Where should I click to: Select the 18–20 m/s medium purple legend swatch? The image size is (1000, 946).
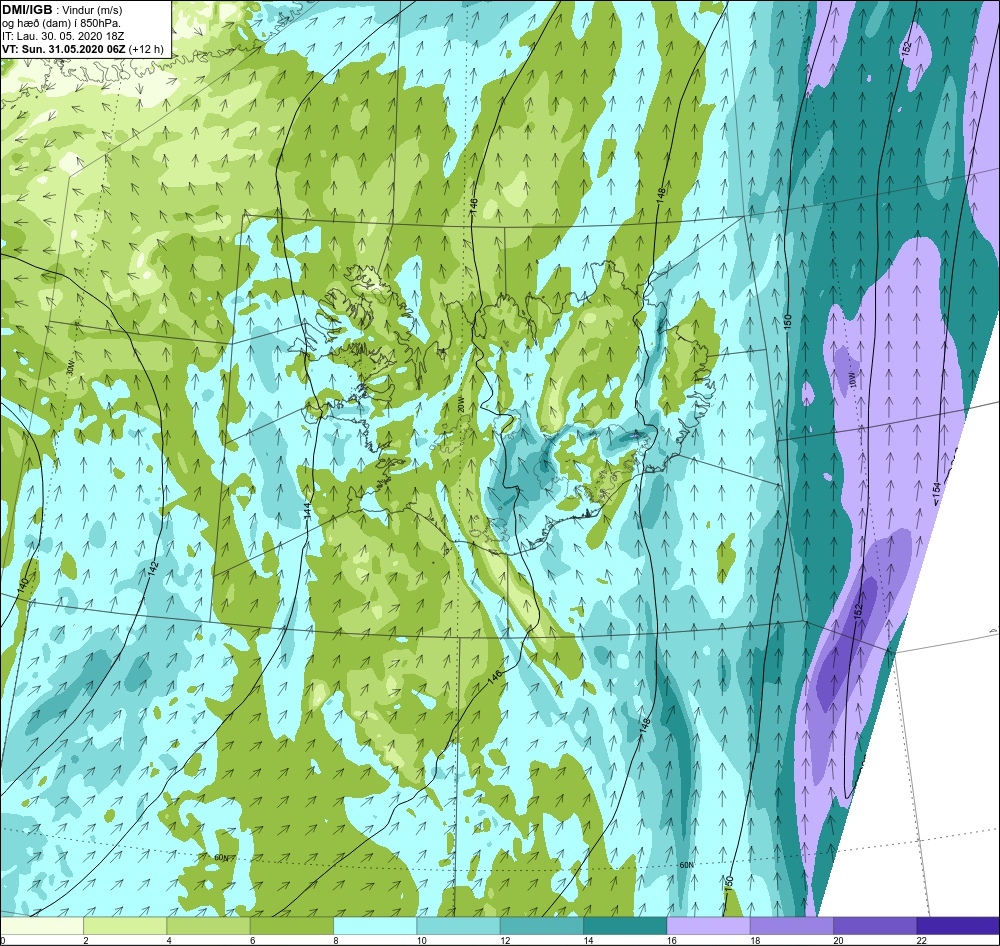[791, 925]
